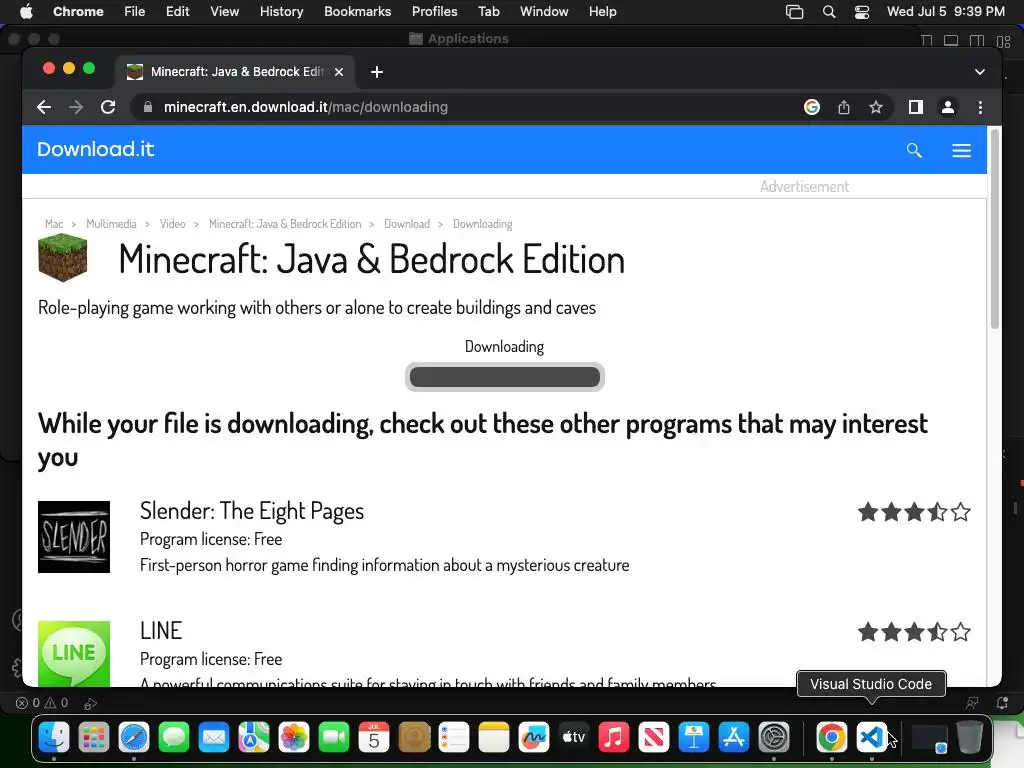Open the Download.it search icon
1024x768 pixels.
pyautogui.click(x=914, y=150)
